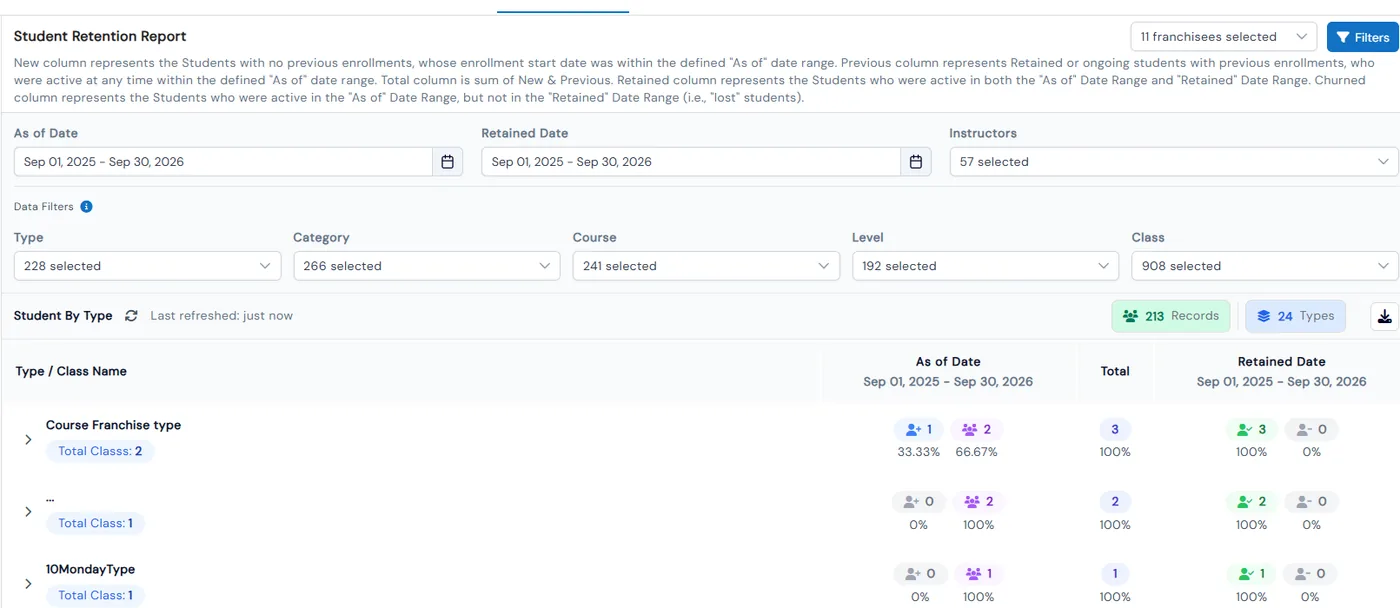
Task: Click previous students badge in 10MondayType row
Action: coord(978,574)
